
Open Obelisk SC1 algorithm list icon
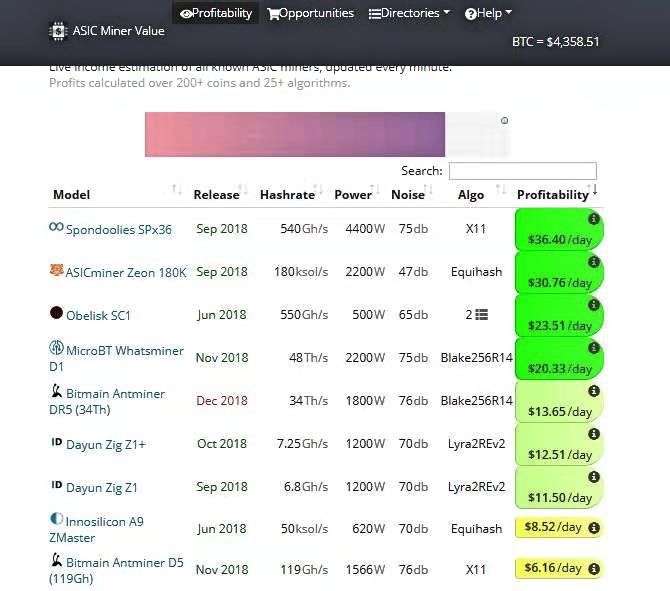(482, 315)
